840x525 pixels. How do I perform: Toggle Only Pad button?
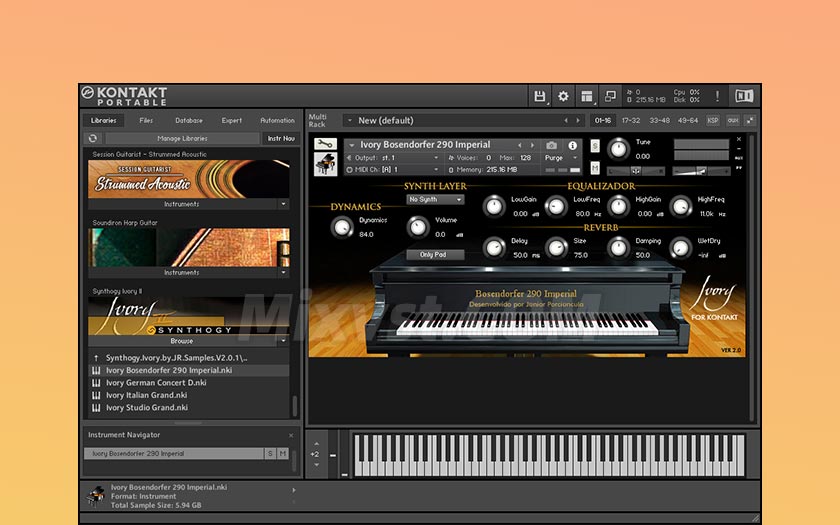pyautogui.click(x=435, y=254)
